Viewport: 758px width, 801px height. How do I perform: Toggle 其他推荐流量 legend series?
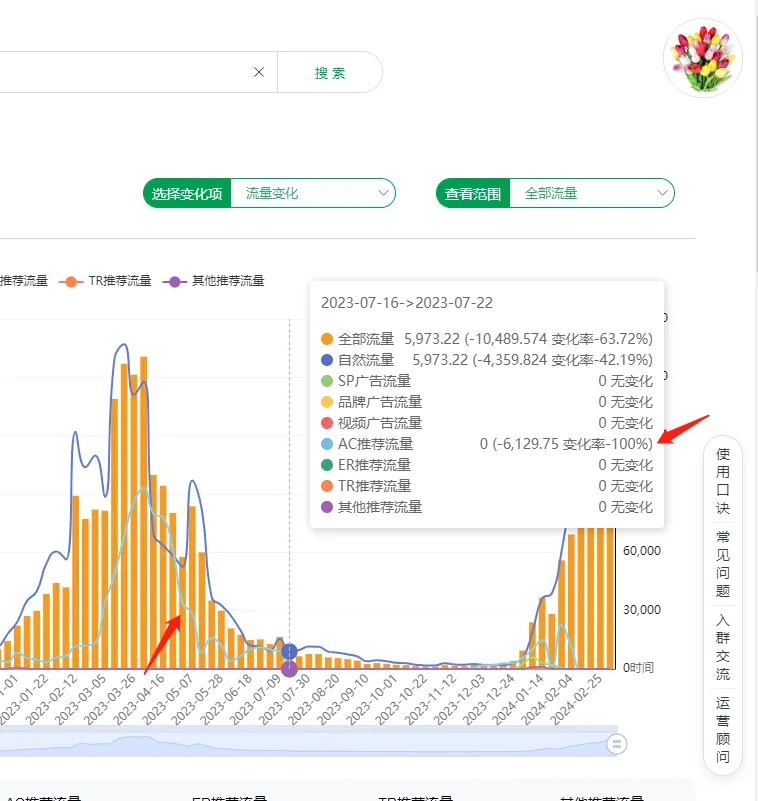[214, 281]
